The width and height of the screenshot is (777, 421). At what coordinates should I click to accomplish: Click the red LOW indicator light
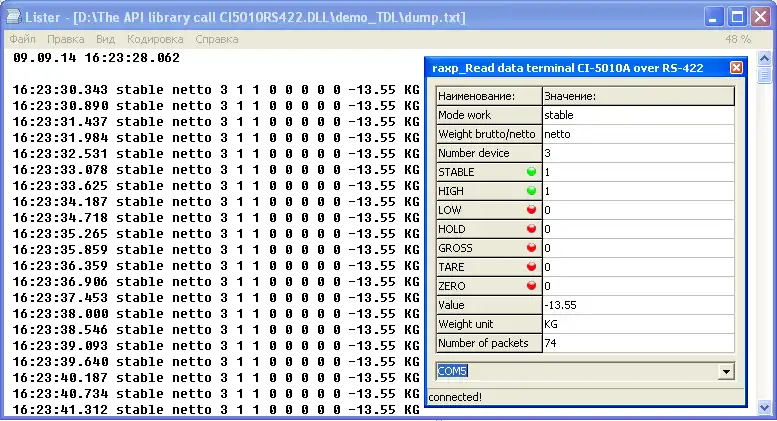point(531,210)
